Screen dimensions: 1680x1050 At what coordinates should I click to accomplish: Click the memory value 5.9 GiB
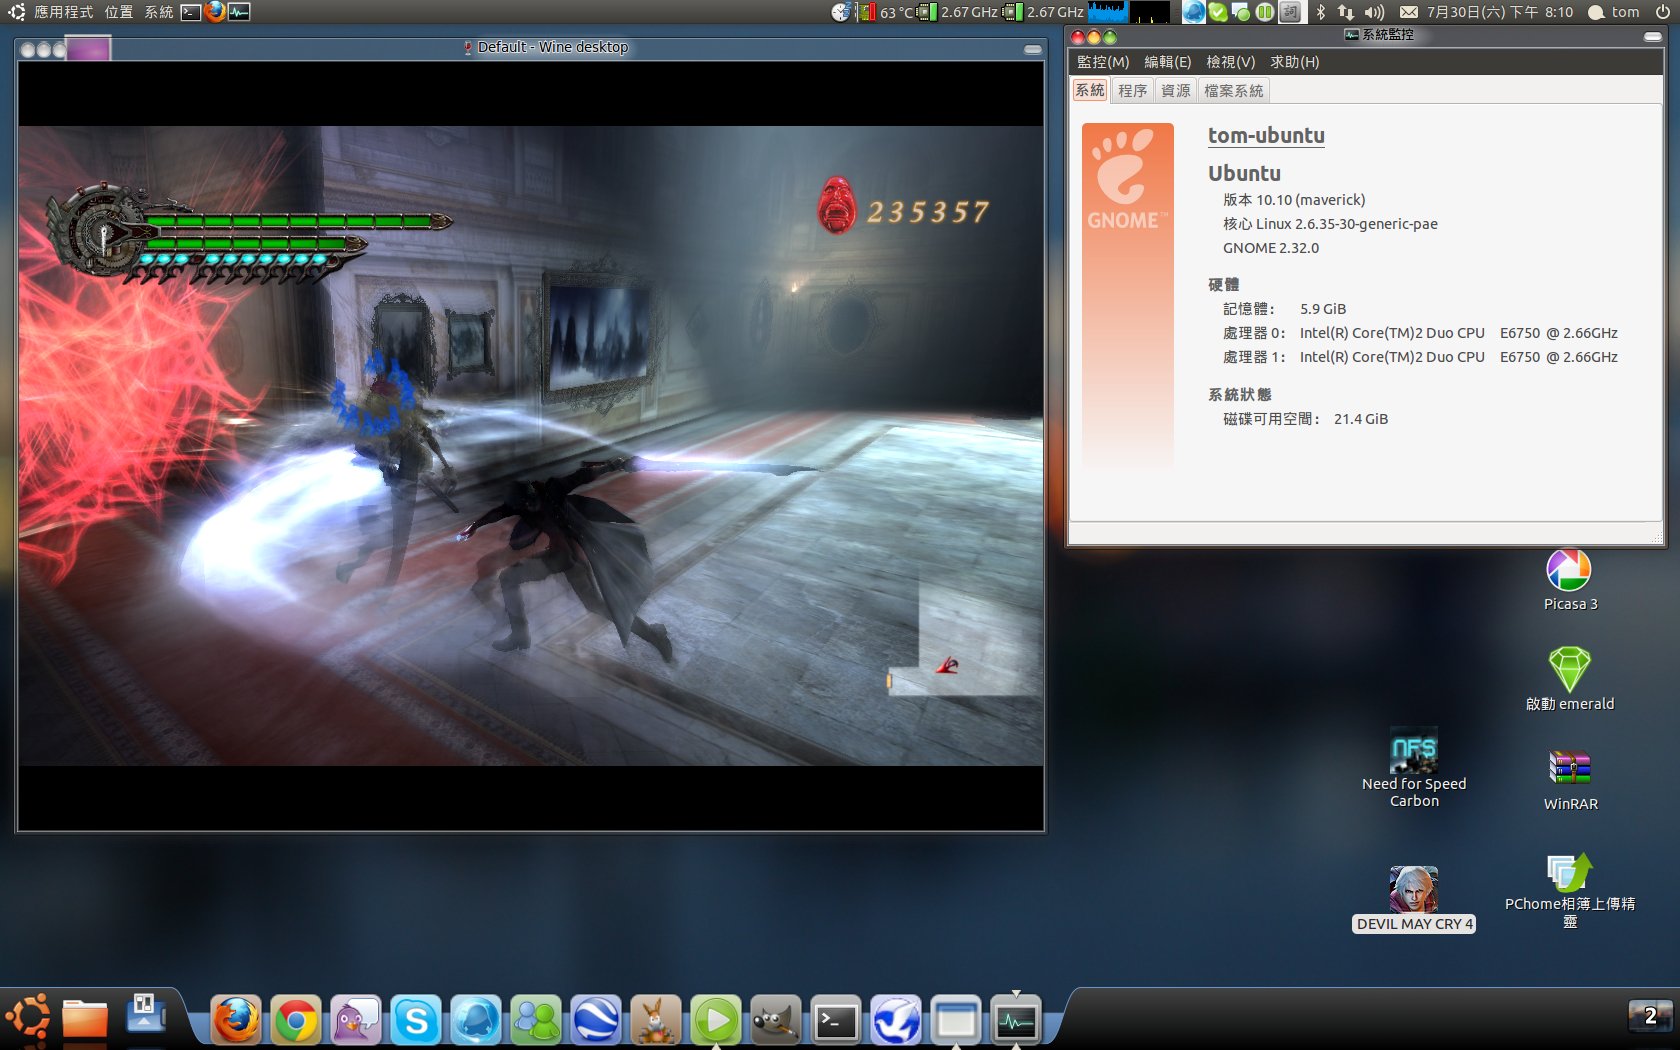(1323, 309)
